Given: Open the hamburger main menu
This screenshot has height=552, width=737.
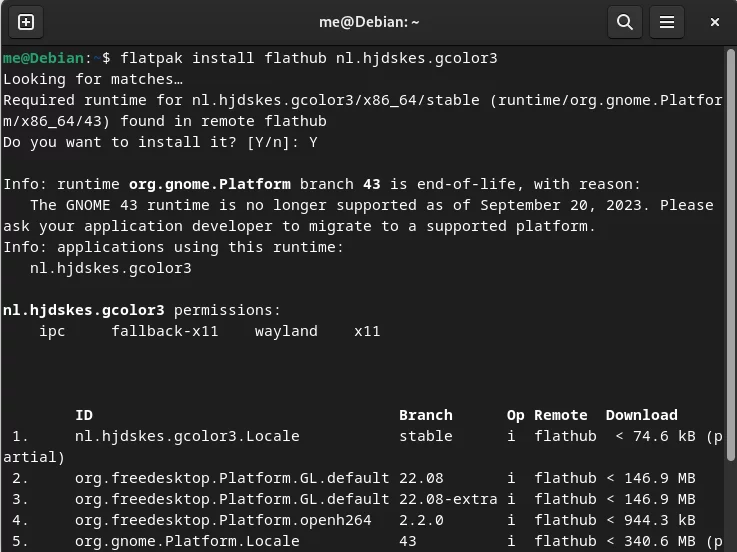Looking at the screenshot, I should [x=666, y=22].
